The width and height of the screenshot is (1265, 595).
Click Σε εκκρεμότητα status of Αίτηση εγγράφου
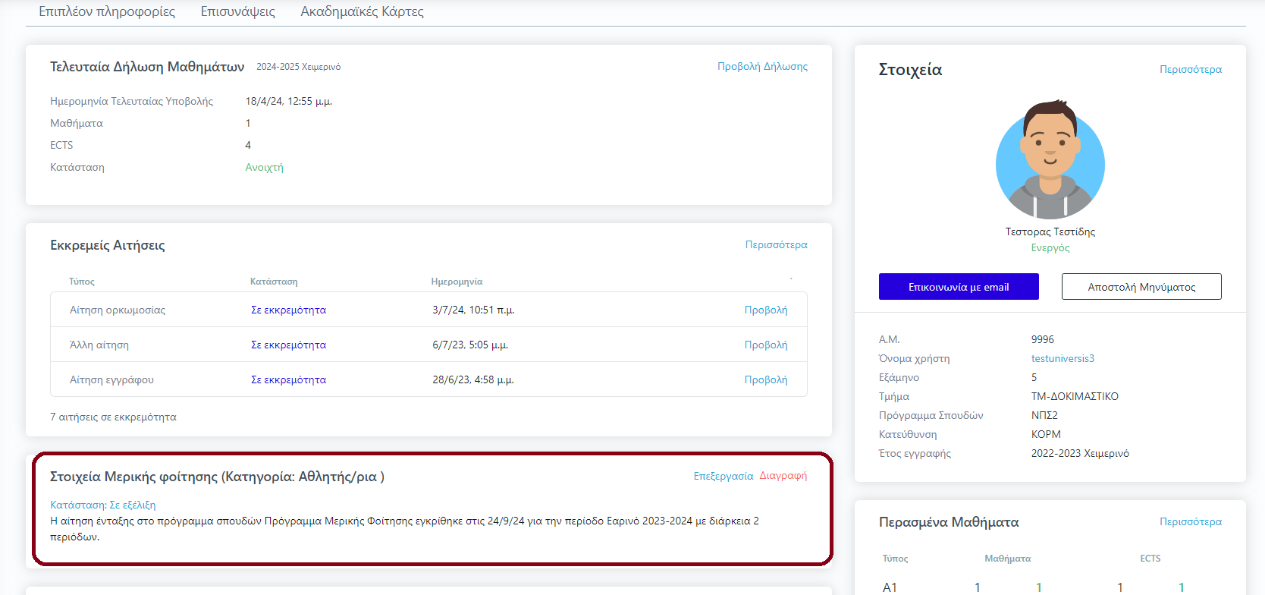(288, 380)
